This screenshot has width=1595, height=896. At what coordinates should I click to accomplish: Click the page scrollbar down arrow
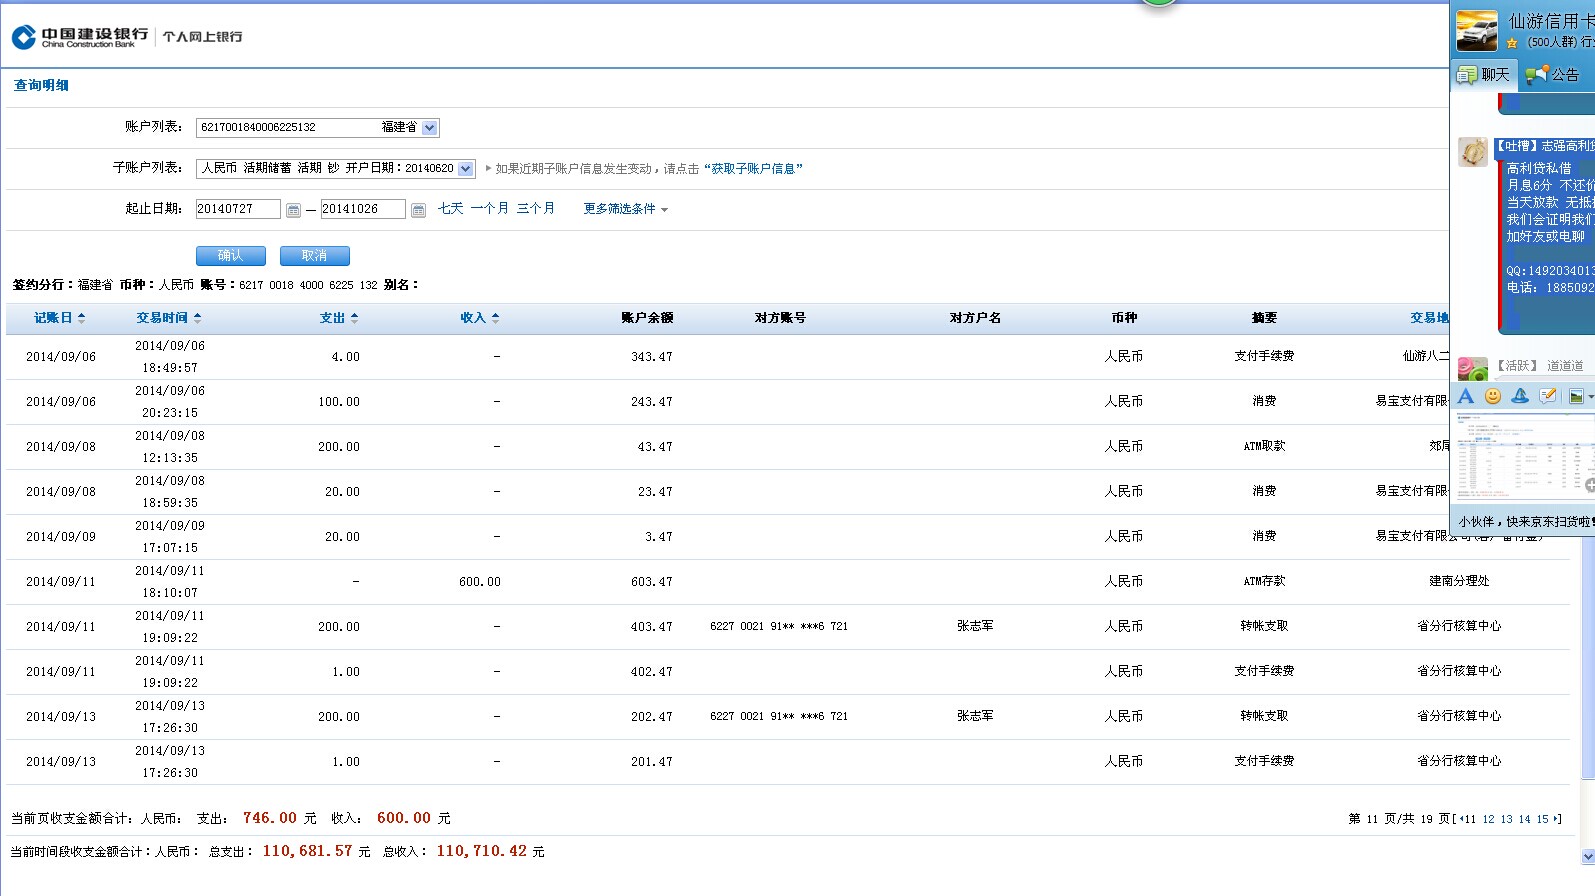(x=1587, y=857)
